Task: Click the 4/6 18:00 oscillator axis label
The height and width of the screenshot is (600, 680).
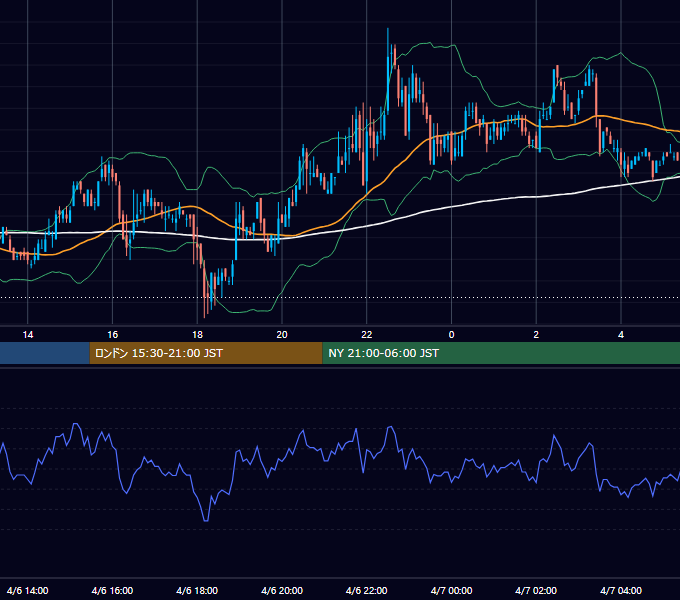Action: tap(197, 590)
